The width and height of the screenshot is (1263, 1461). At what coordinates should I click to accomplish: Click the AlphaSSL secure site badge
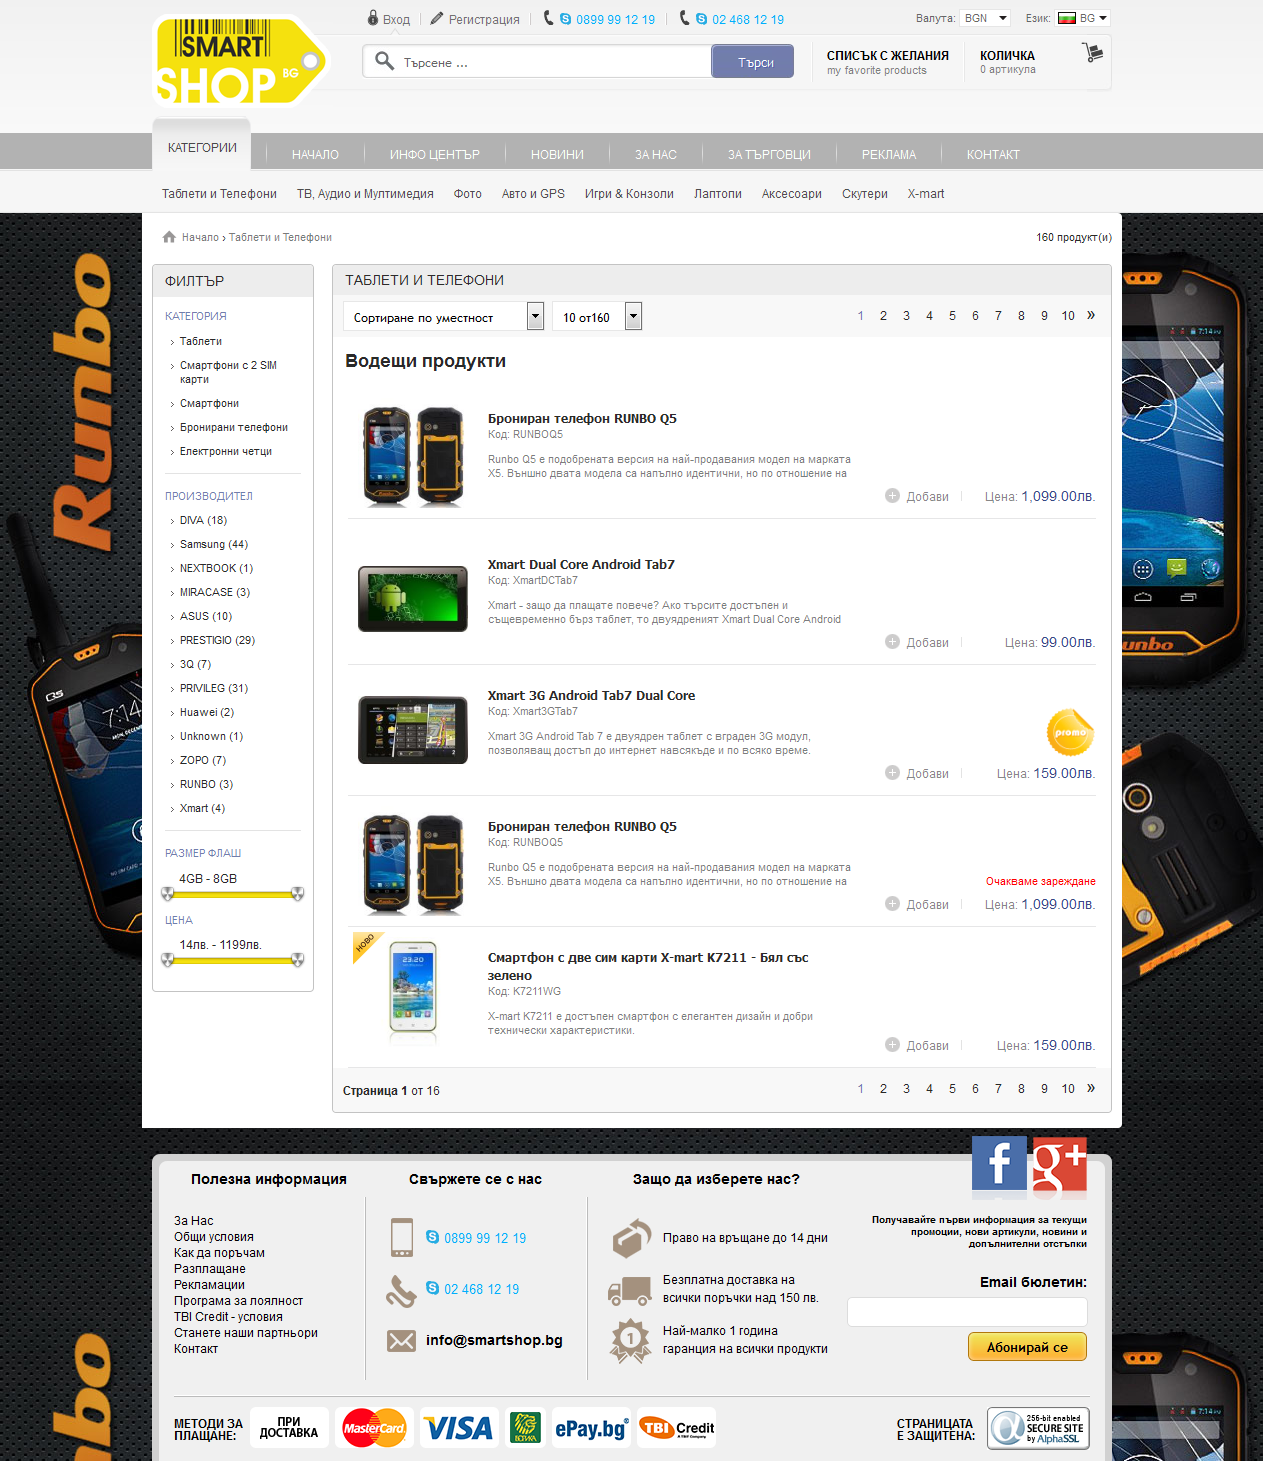click(x=1038, y=1428)
